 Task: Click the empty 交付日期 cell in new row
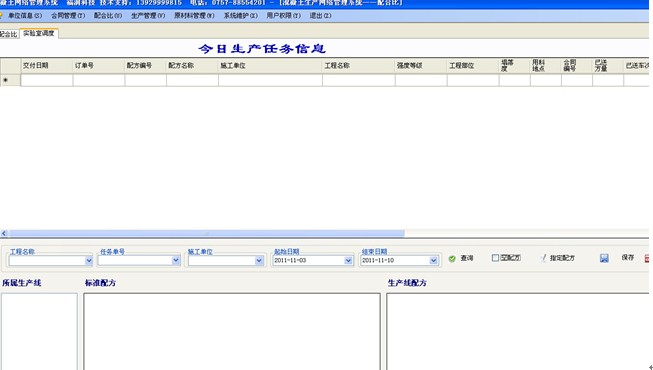[x=47, y=80]
